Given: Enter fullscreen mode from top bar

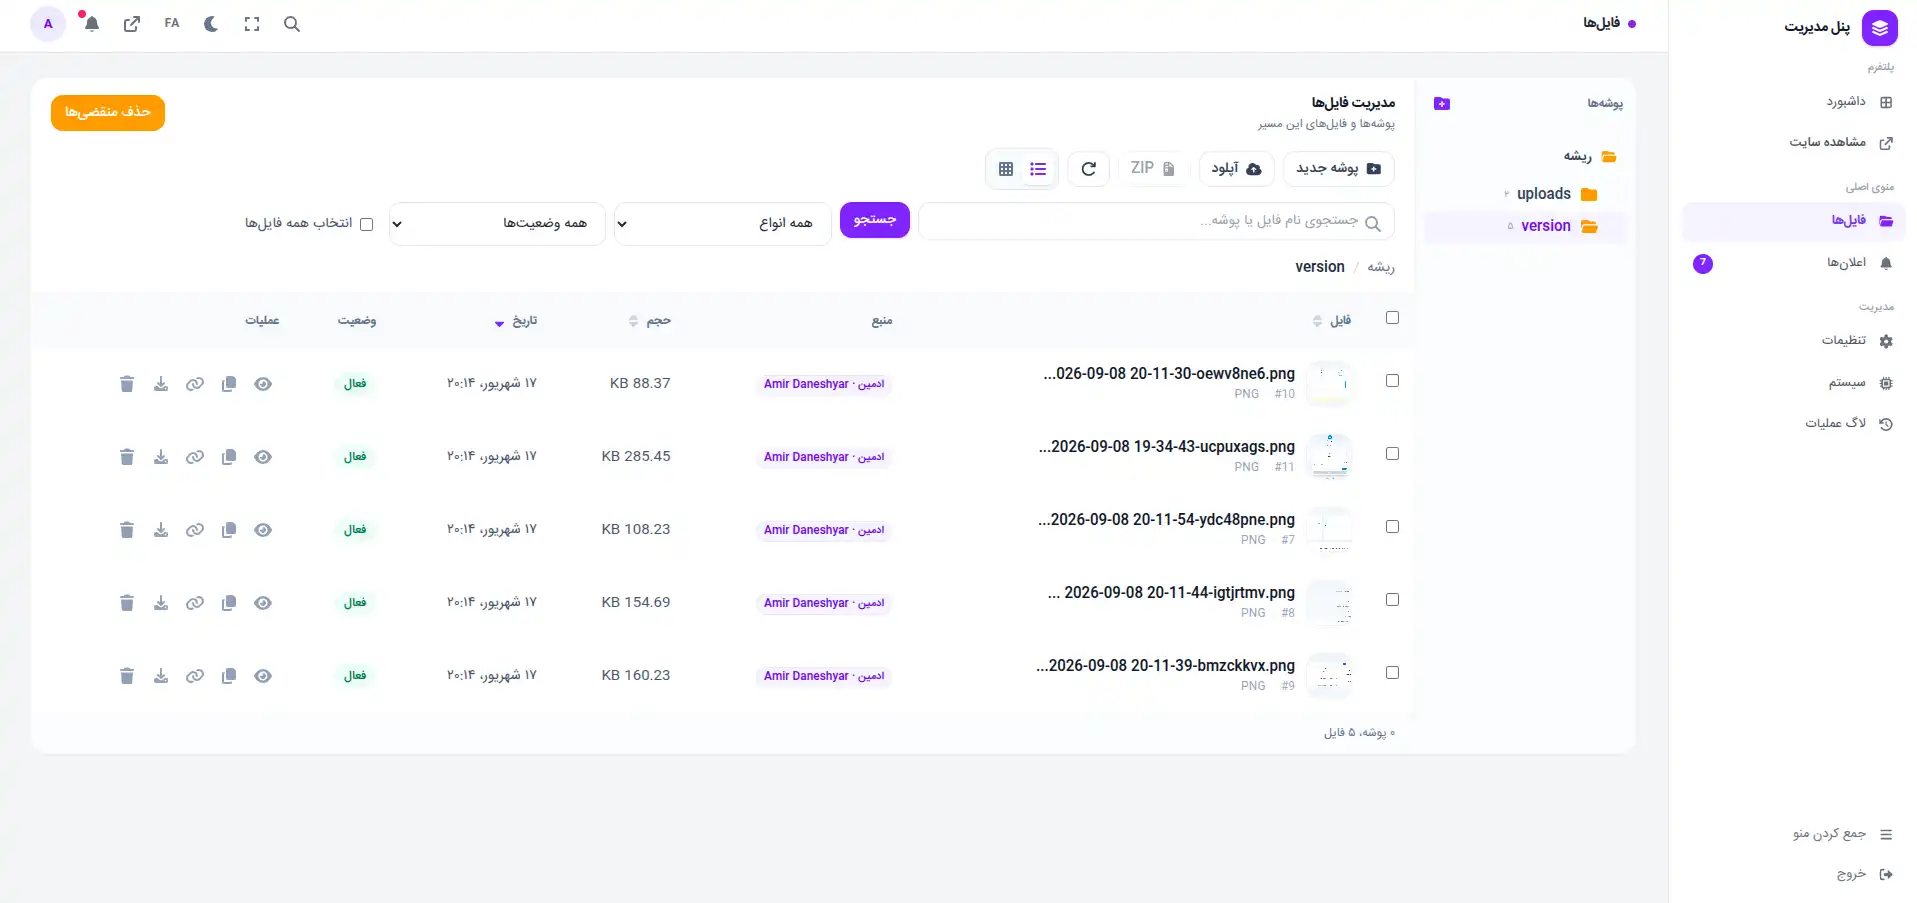Looking at the screenshot, I should pyautogui.click(x=252, y=24).
